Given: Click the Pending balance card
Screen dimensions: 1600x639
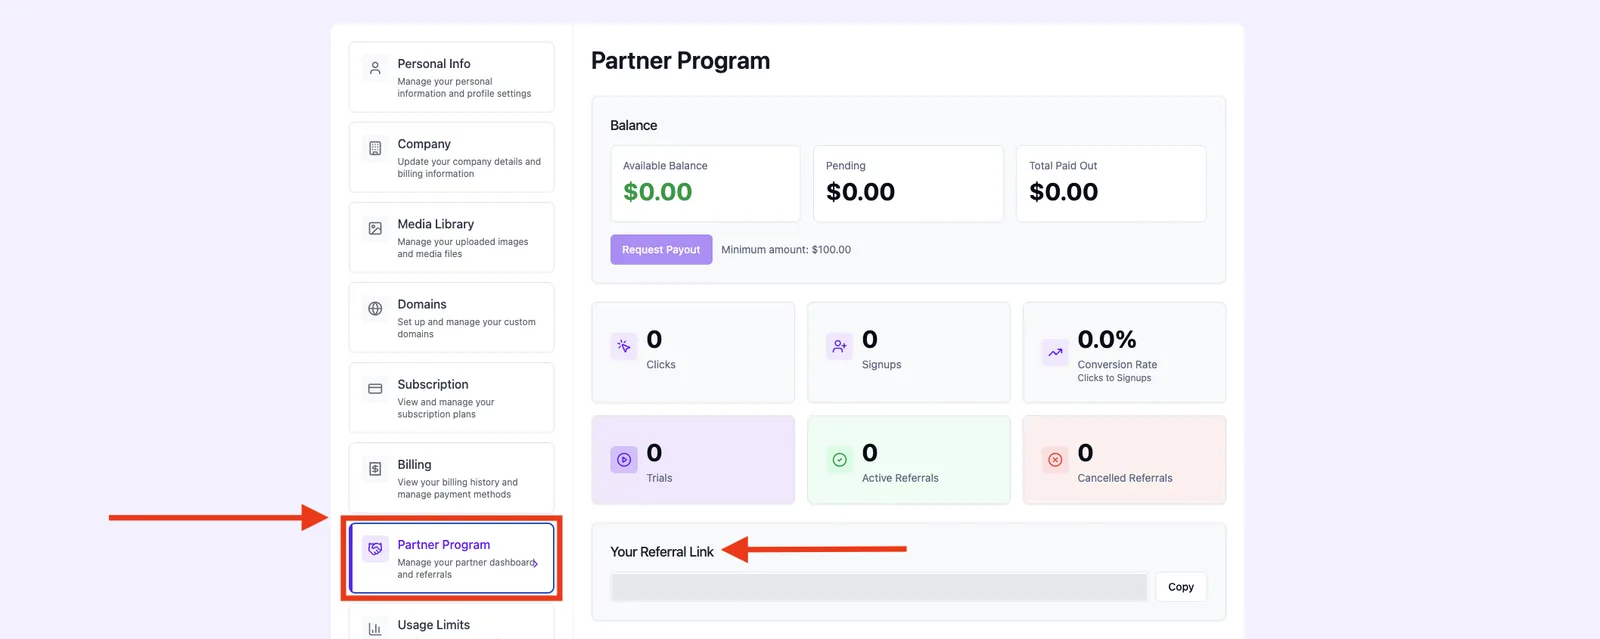Looking at the screenshot, I should pyautogui.click(x=908, y=184).
